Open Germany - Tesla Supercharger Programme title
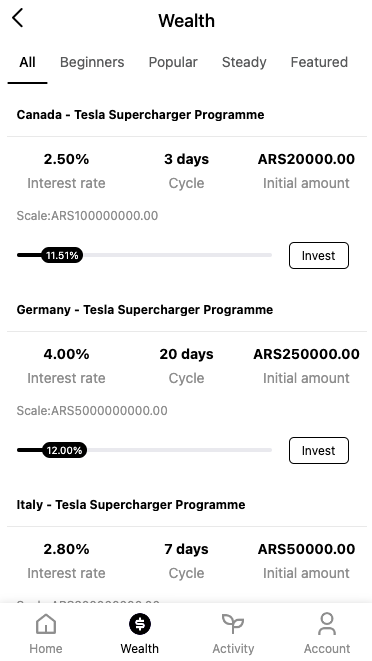Screen dimensions: 372x661 (145, 310)
